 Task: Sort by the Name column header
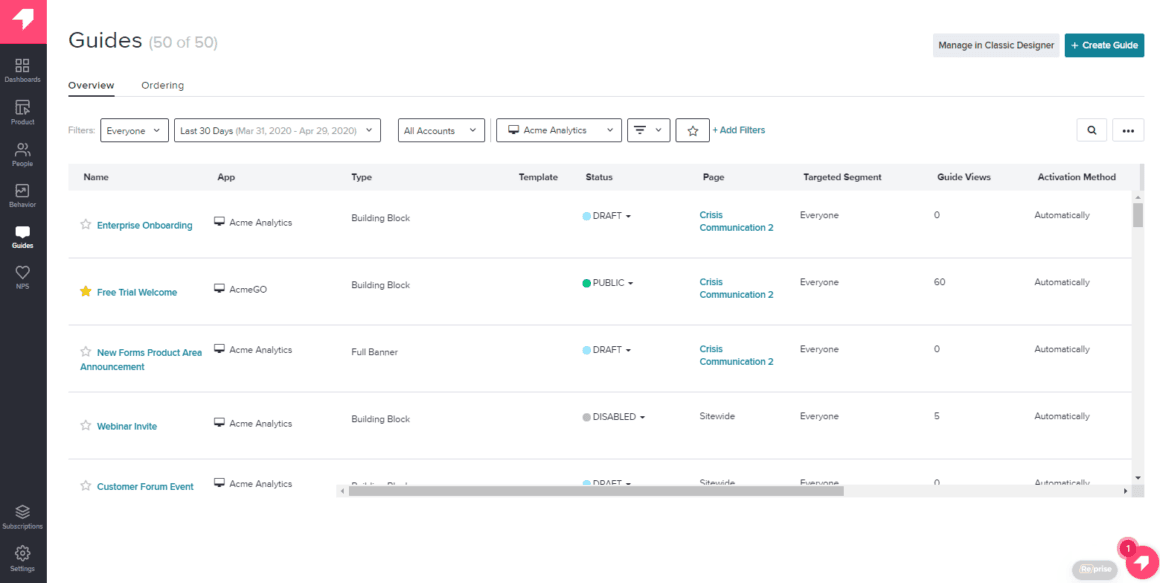click(x=96, y=178)
